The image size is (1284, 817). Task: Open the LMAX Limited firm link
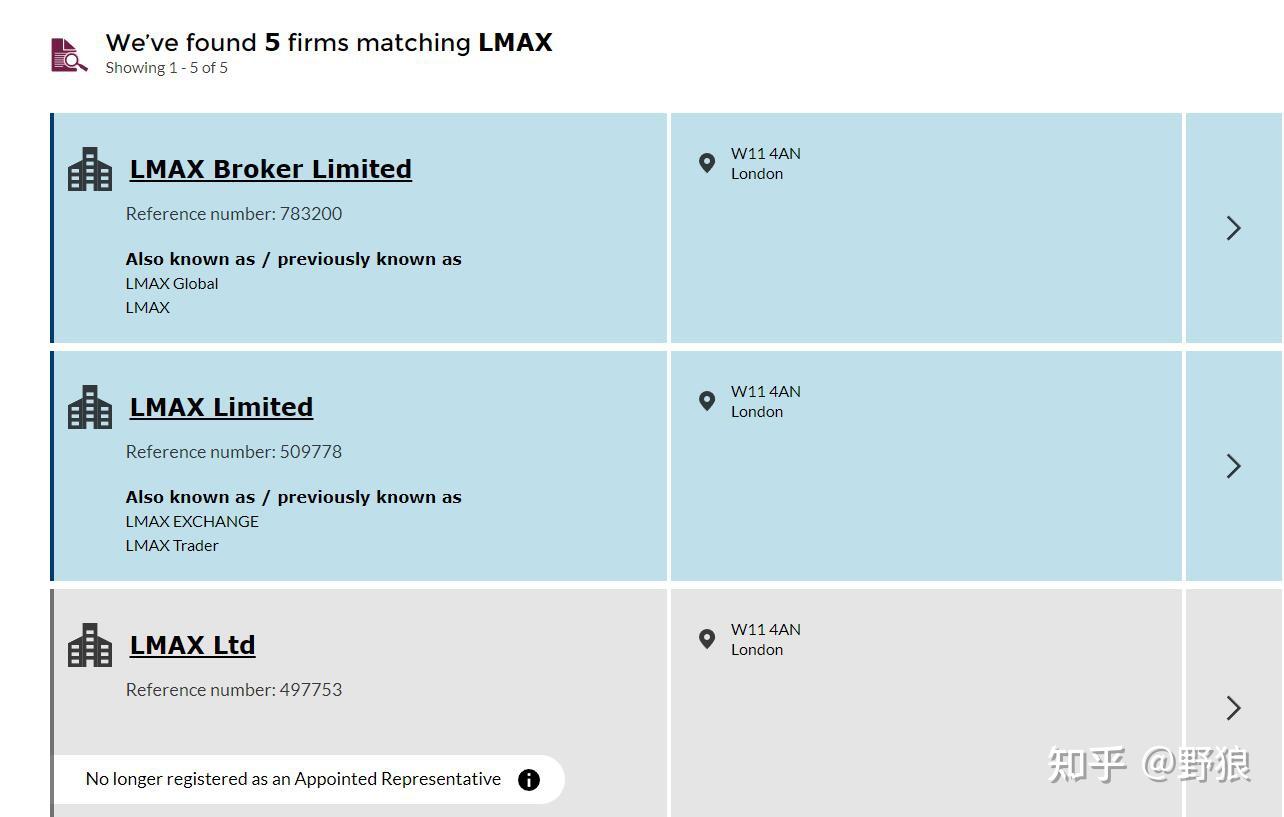(x=221, y=407)
